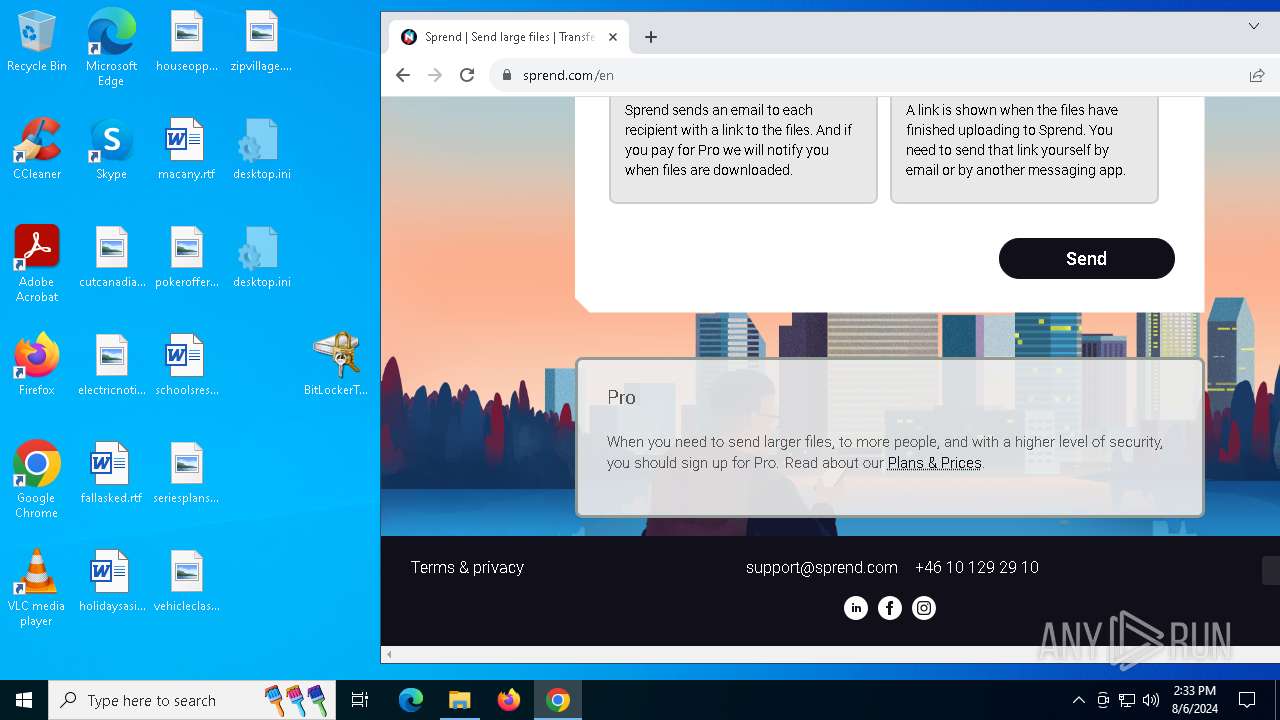The height and width of the screenshot is (720, 1280).
Task: Click the taskbar search box
Action: pyautogui.click(x=192, y=700)
